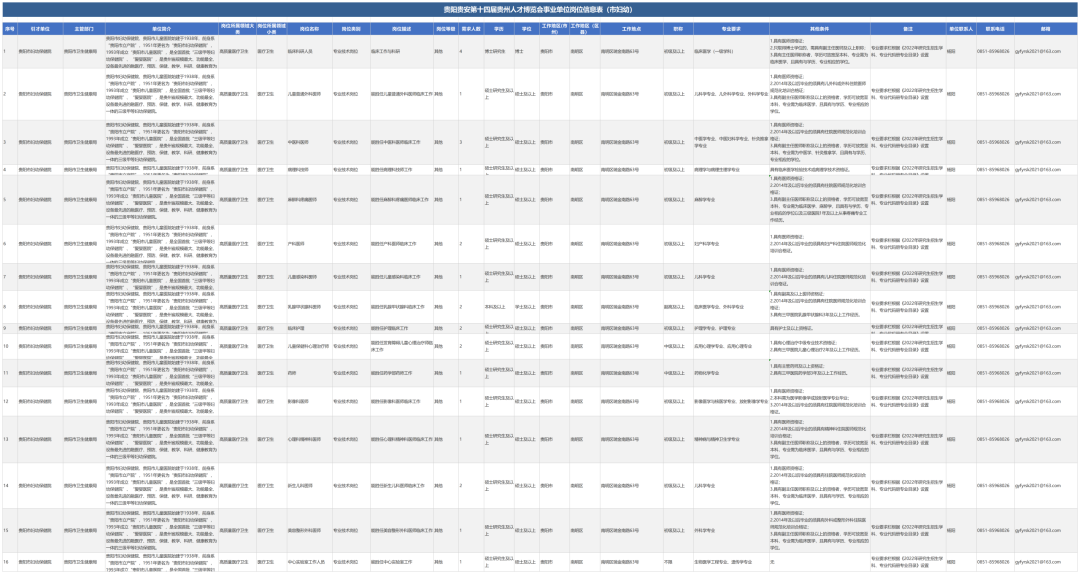
Task: Click the title 贵阳贵安第十四届贵州人才博览会事业单位岗位信息表
Action: (x=537, y=10)
